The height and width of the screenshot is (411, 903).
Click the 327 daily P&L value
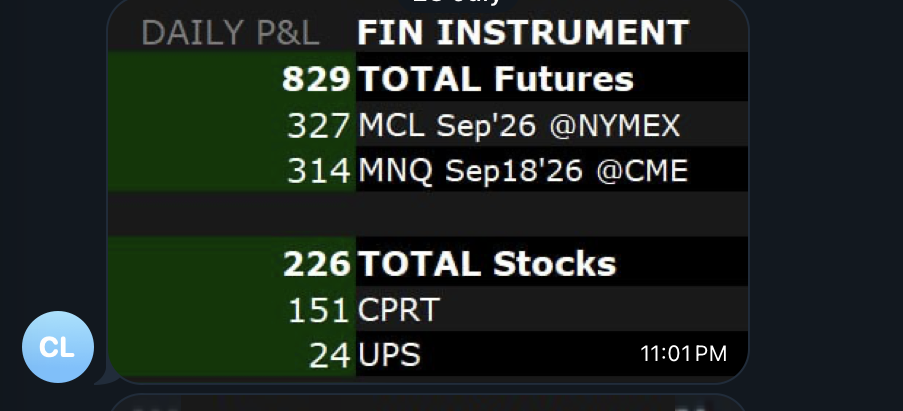(318, 125)
